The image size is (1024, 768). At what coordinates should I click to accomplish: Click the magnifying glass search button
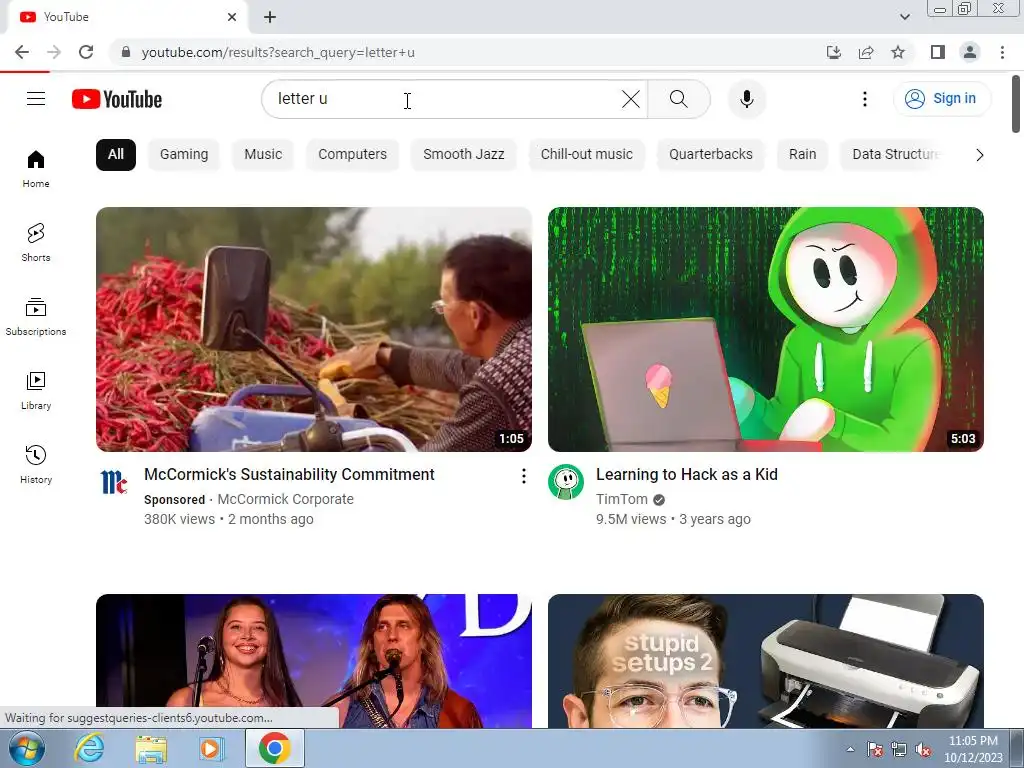tap(679, 99)
